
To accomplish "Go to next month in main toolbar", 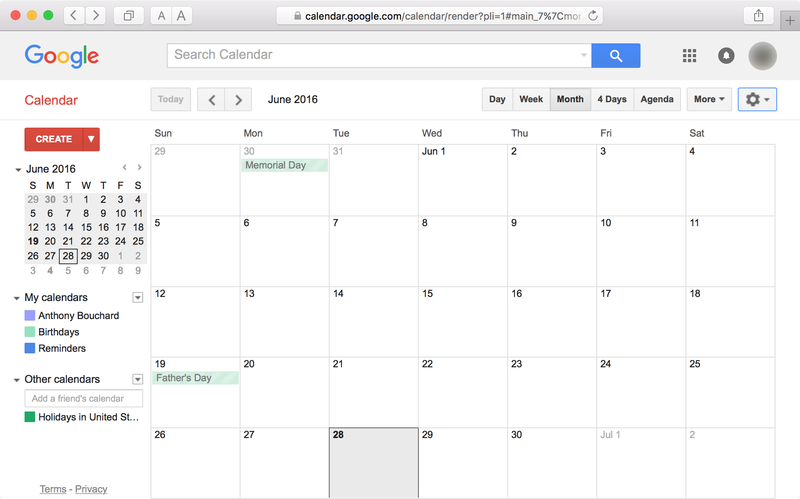I will [x=238, y=99].
